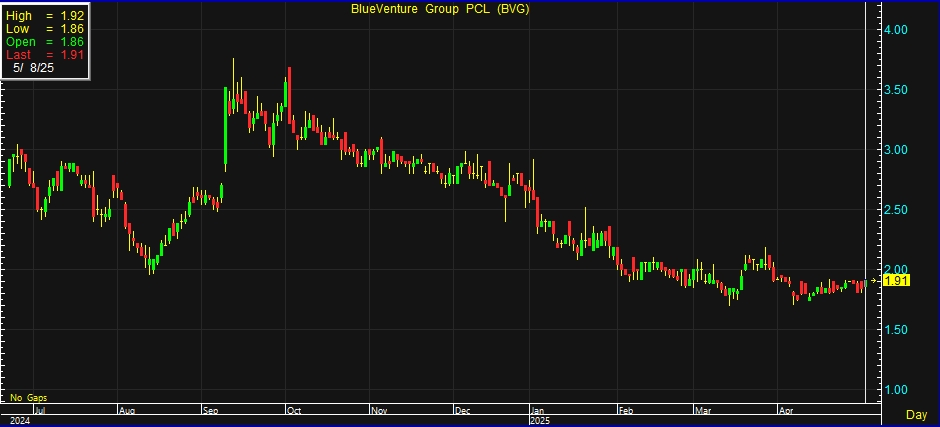Click the Feb month label on time axis
Image resolution: width=940 pixels, height=427 pixels.
[x=626, y=411]
